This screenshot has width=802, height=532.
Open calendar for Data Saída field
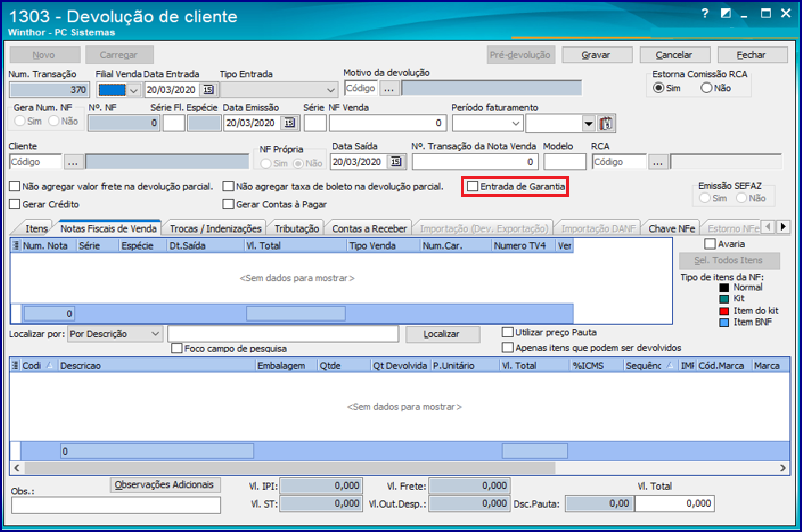click(396, 162)
